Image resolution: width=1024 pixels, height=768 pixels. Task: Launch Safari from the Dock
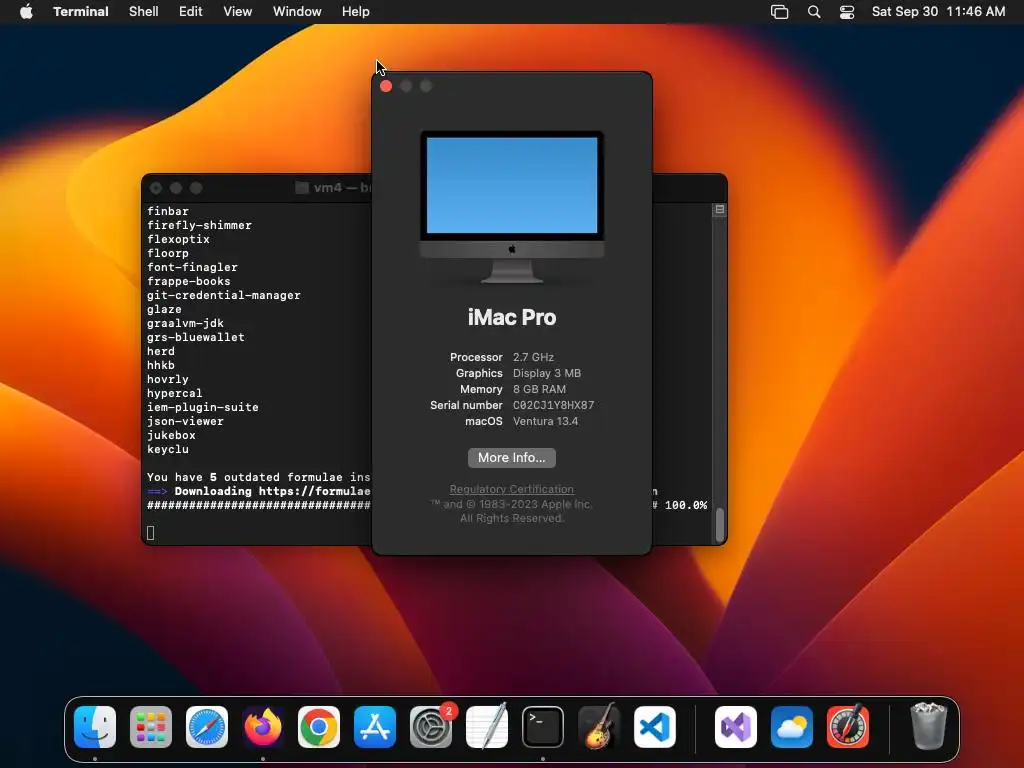[x=207, y=727]
